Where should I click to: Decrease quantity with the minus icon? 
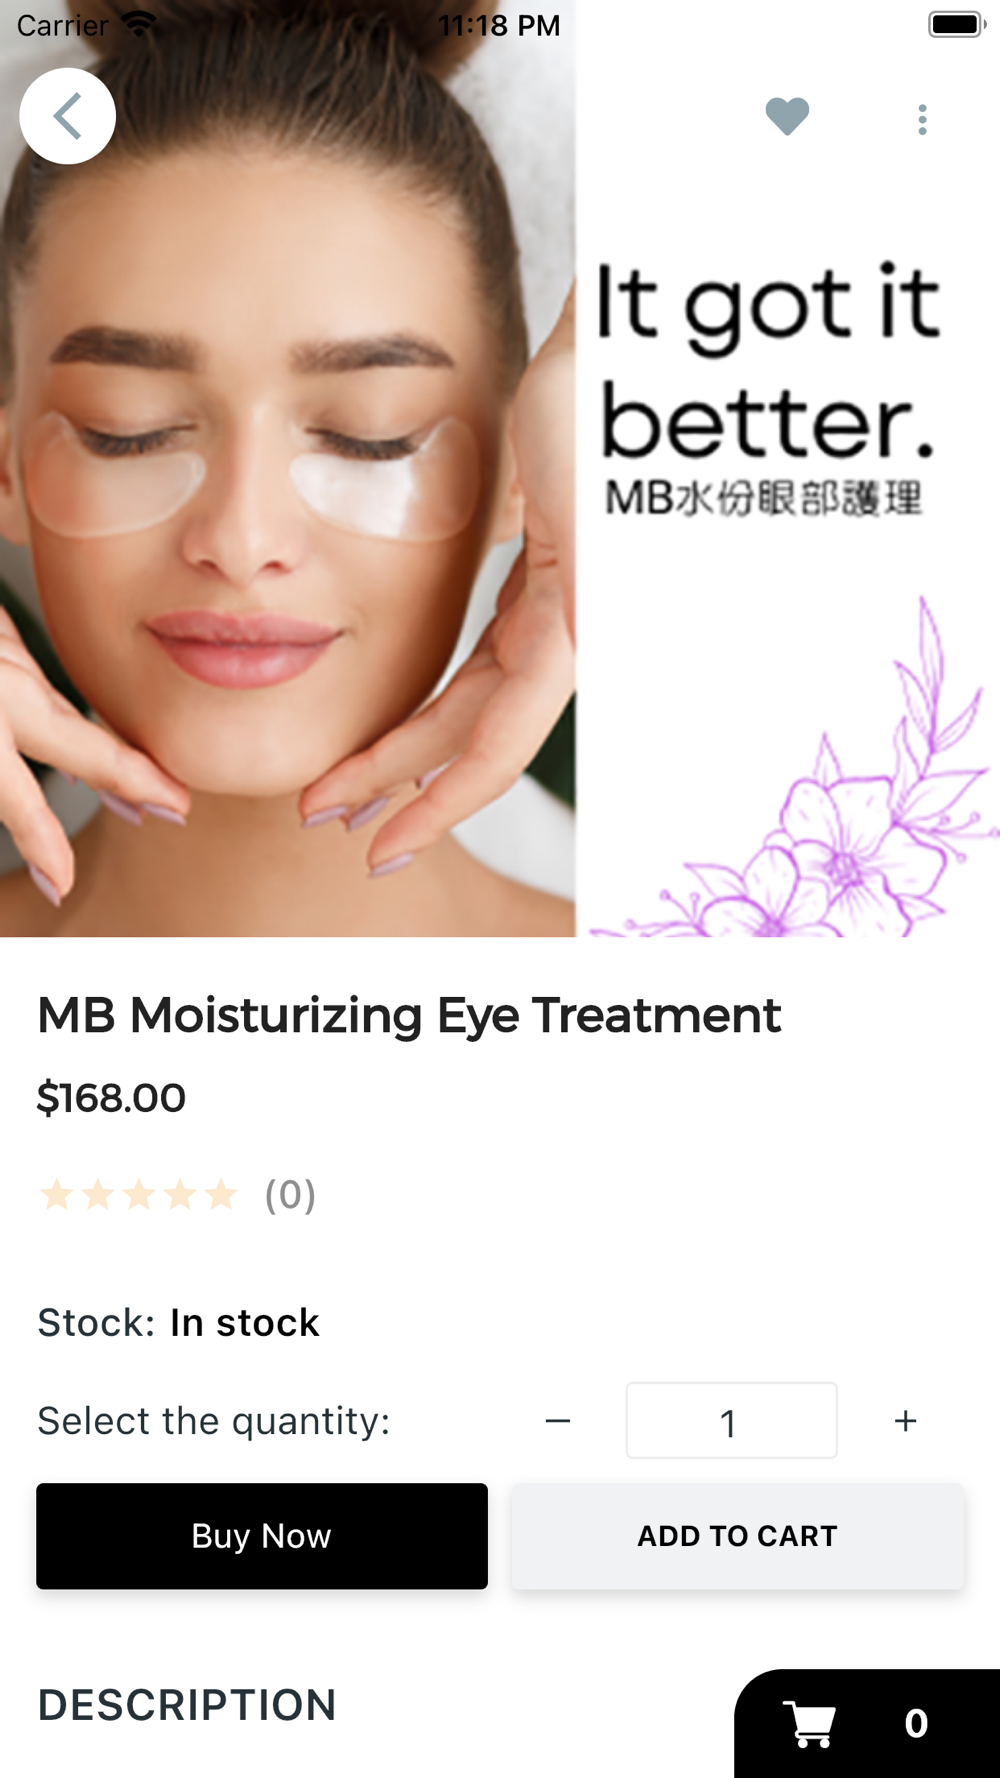pyautogui.click(x=558, y=1421)
